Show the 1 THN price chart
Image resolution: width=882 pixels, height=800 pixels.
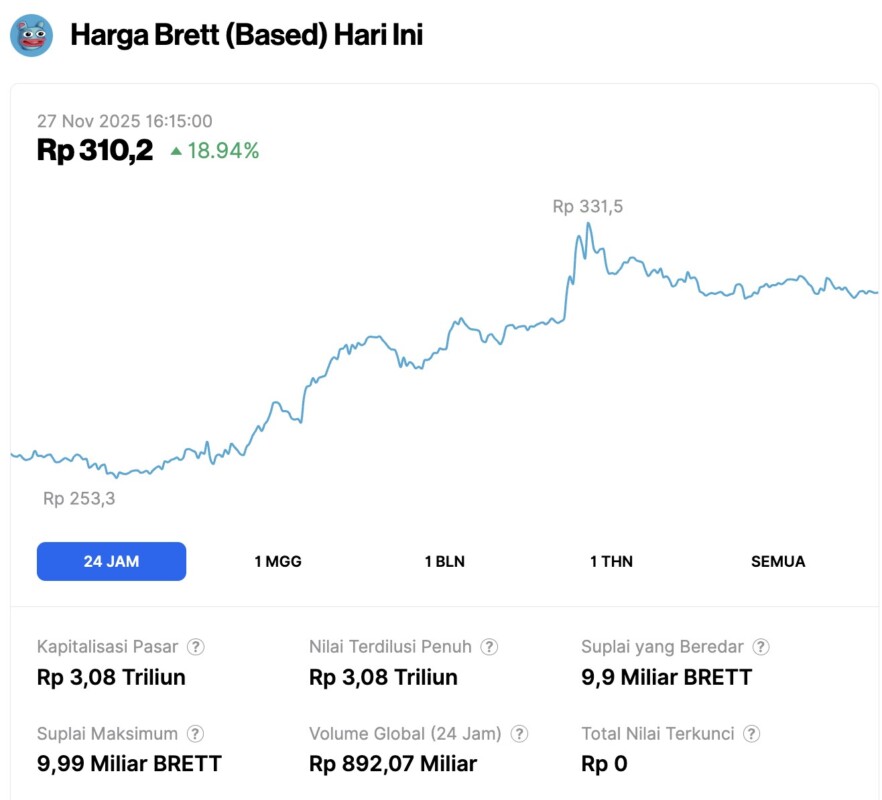point(611,561)
